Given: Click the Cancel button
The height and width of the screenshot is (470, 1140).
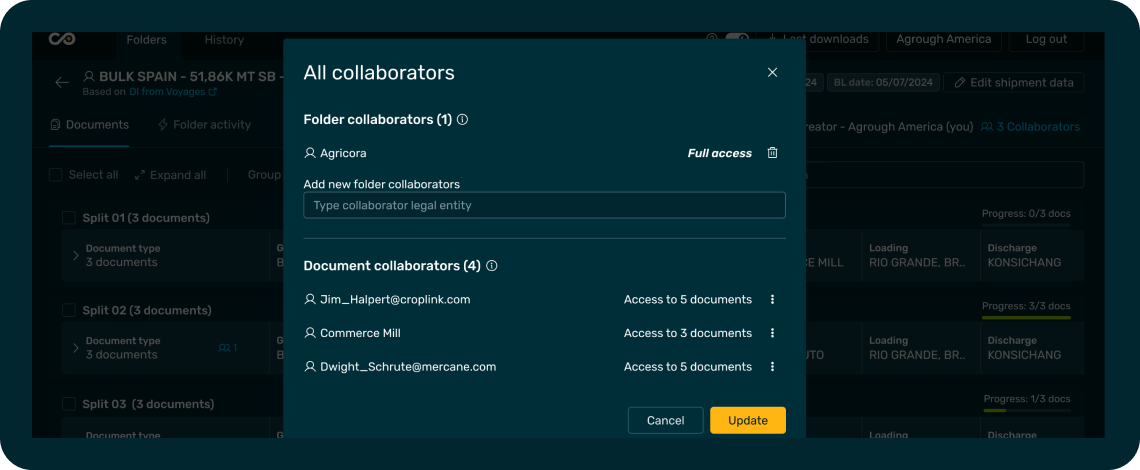Looking at the screenshot, I should click(x=665, y=421).
